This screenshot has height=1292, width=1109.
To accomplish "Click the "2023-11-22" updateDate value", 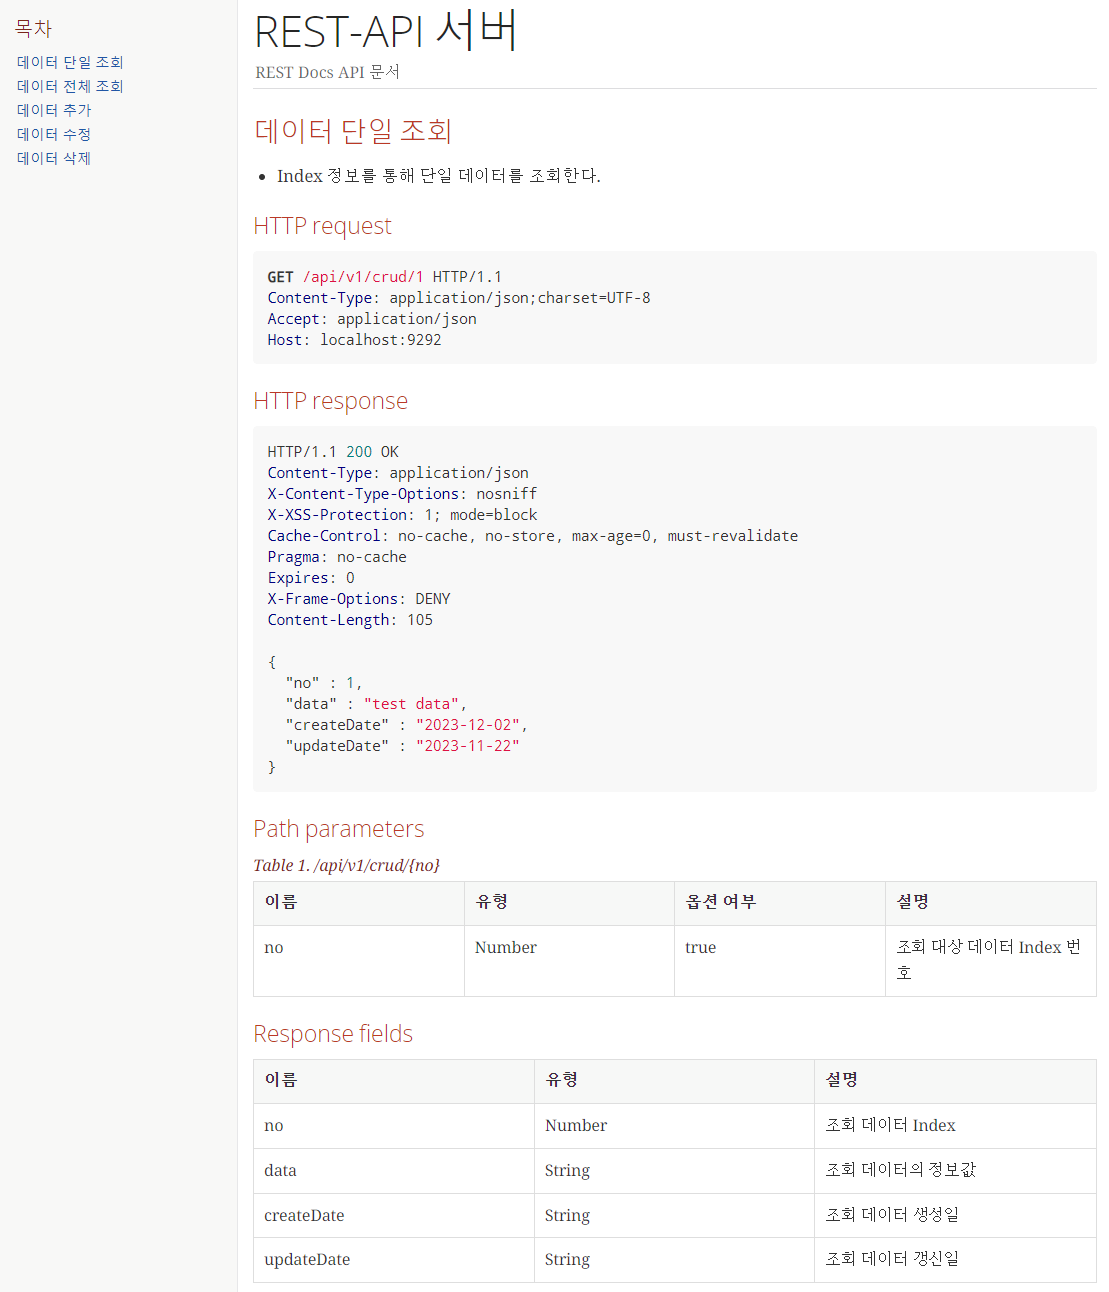I will coord(468,746).
